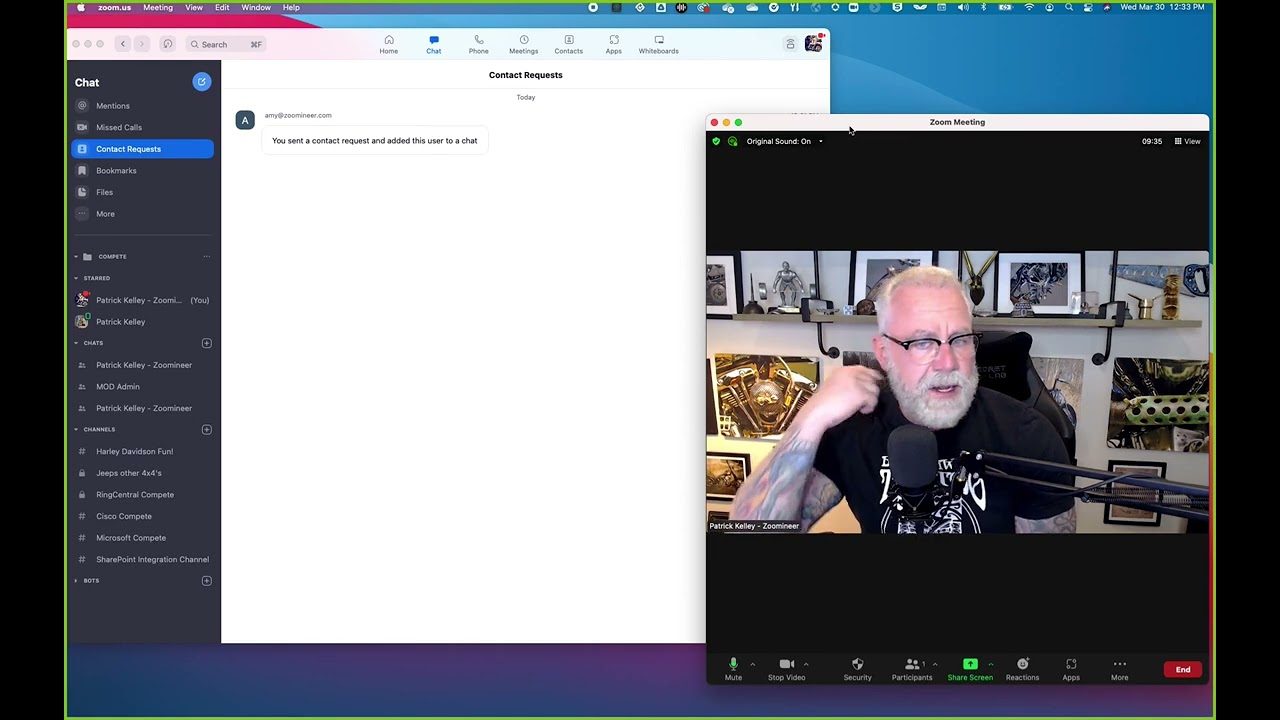Add a channel with CHANNELS plus
The width and height of the screenshot is (1280, 720).
tap(207, 430)
